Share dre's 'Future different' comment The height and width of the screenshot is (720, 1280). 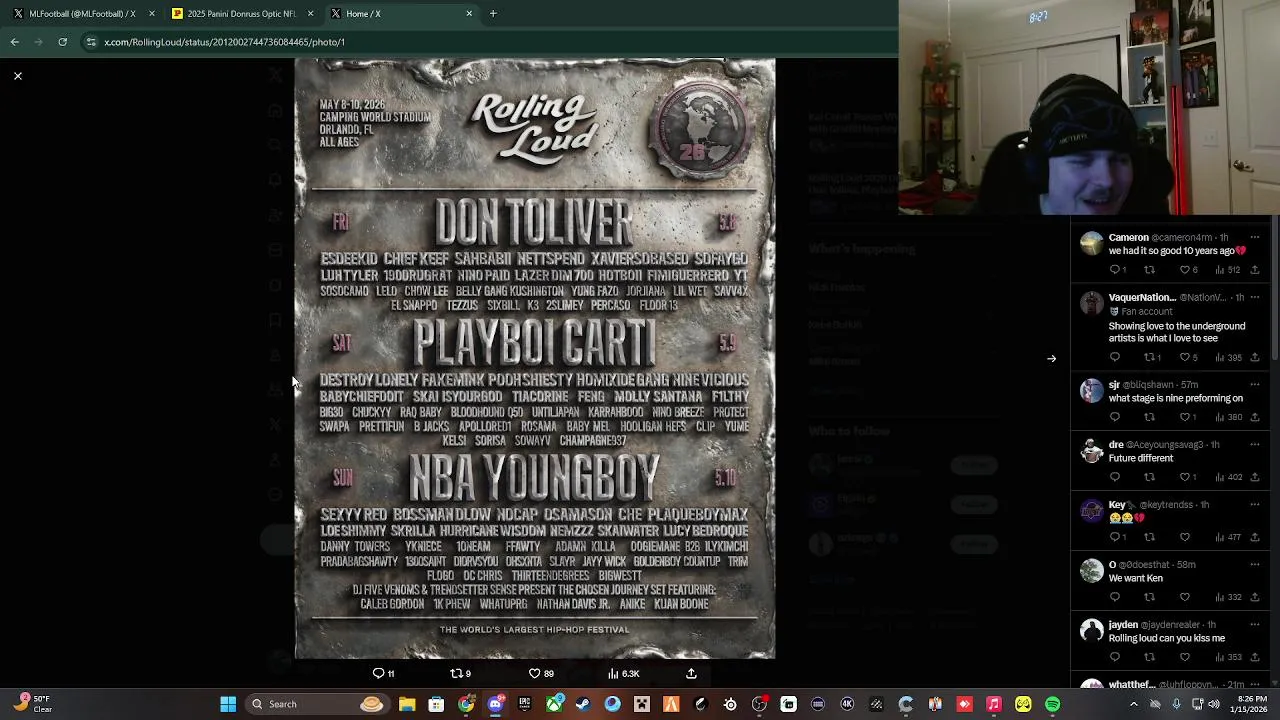click(1255, 477)
